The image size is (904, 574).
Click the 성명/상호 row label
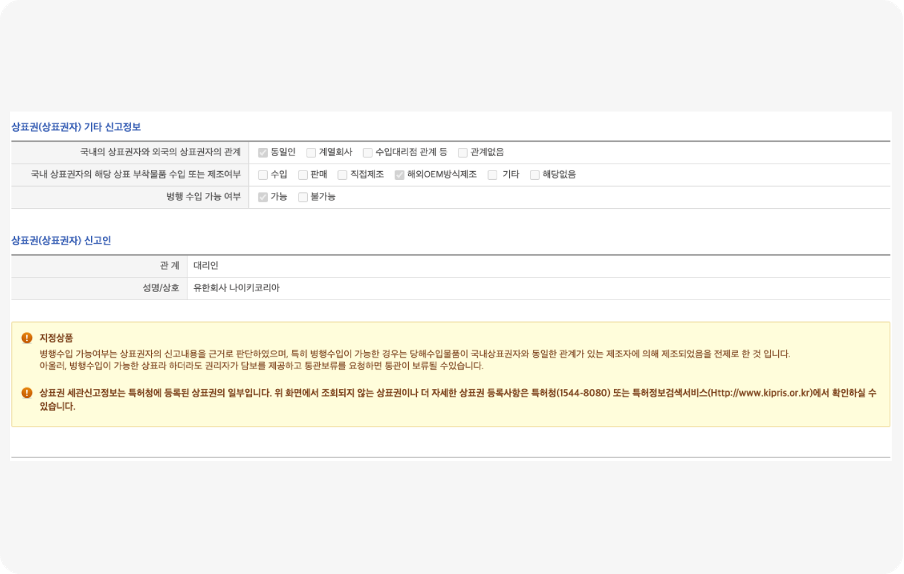[161, 288]
